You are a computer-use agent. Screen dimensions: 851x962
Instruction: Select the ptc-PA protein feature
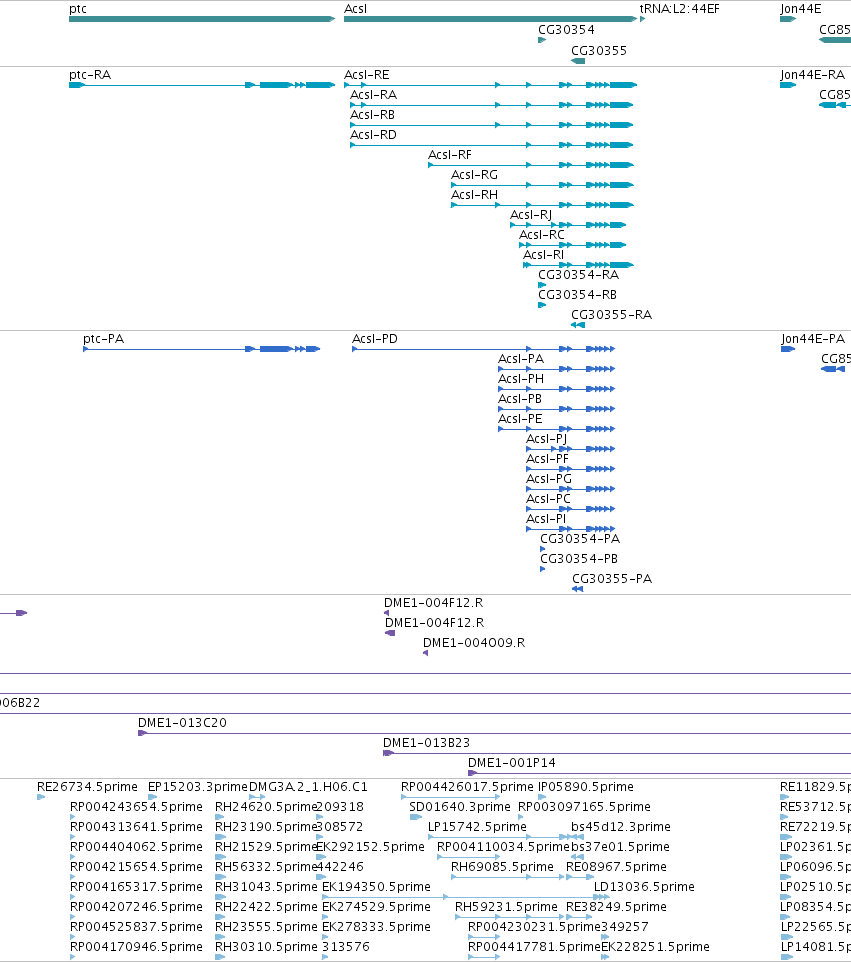202,349
